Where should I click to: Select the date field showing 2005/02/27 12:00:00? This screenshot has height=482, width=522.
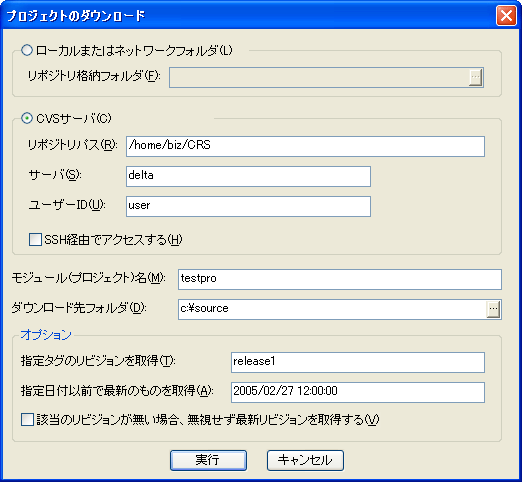coord(358,392)
